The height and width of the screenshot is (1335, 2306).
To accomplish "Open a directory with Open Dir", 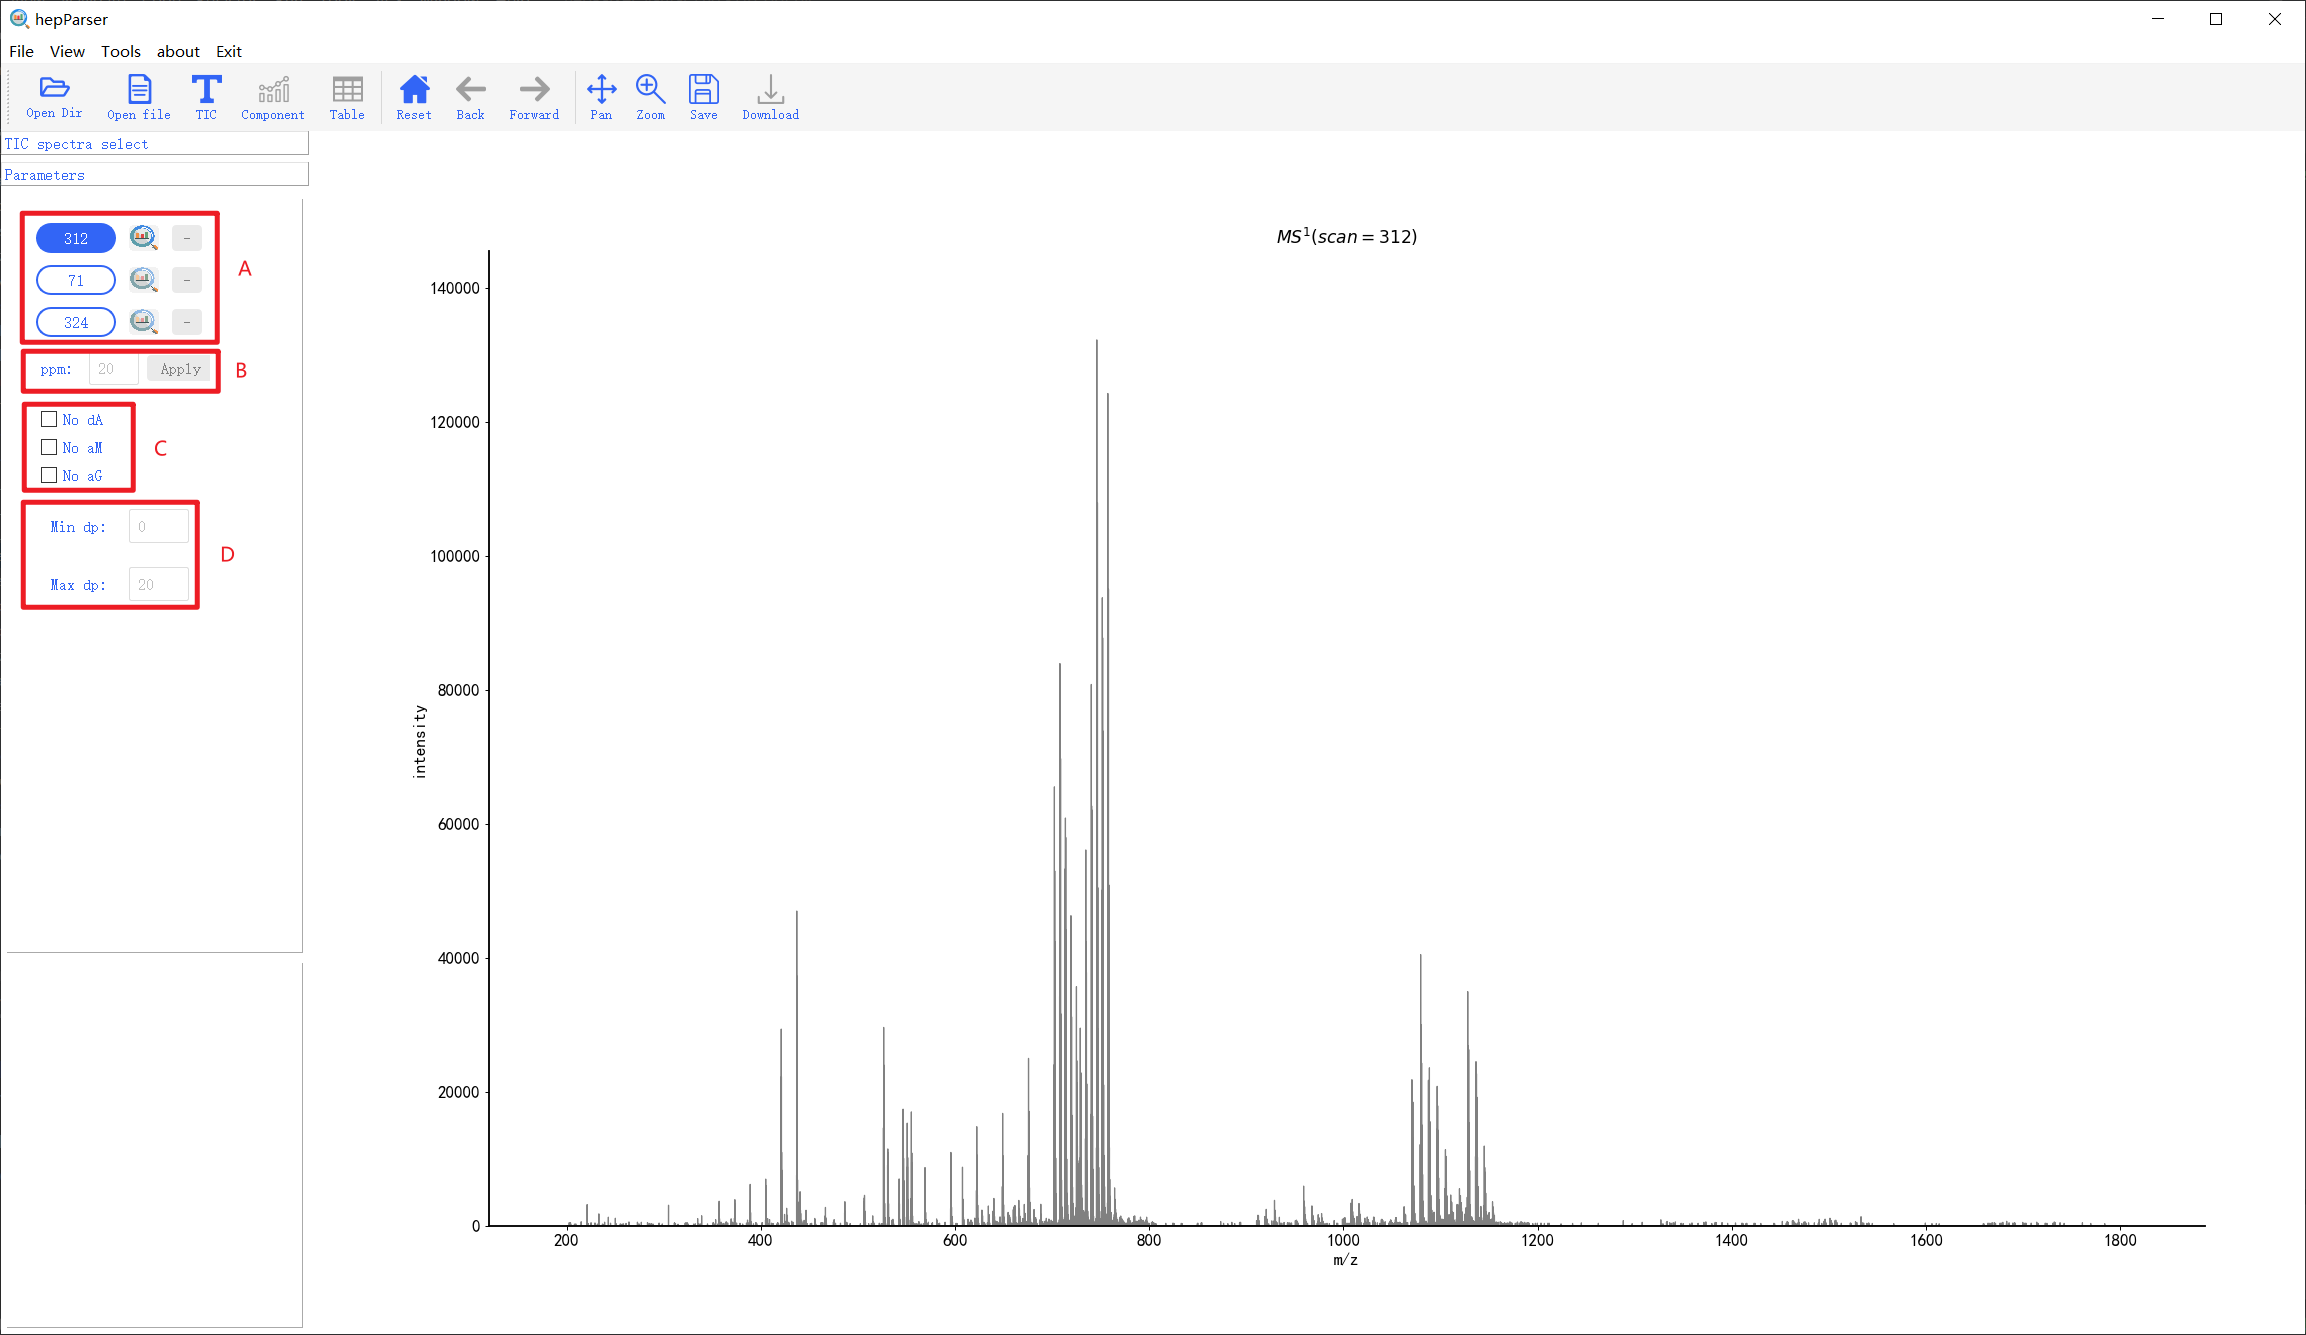I will click(54, 97).
